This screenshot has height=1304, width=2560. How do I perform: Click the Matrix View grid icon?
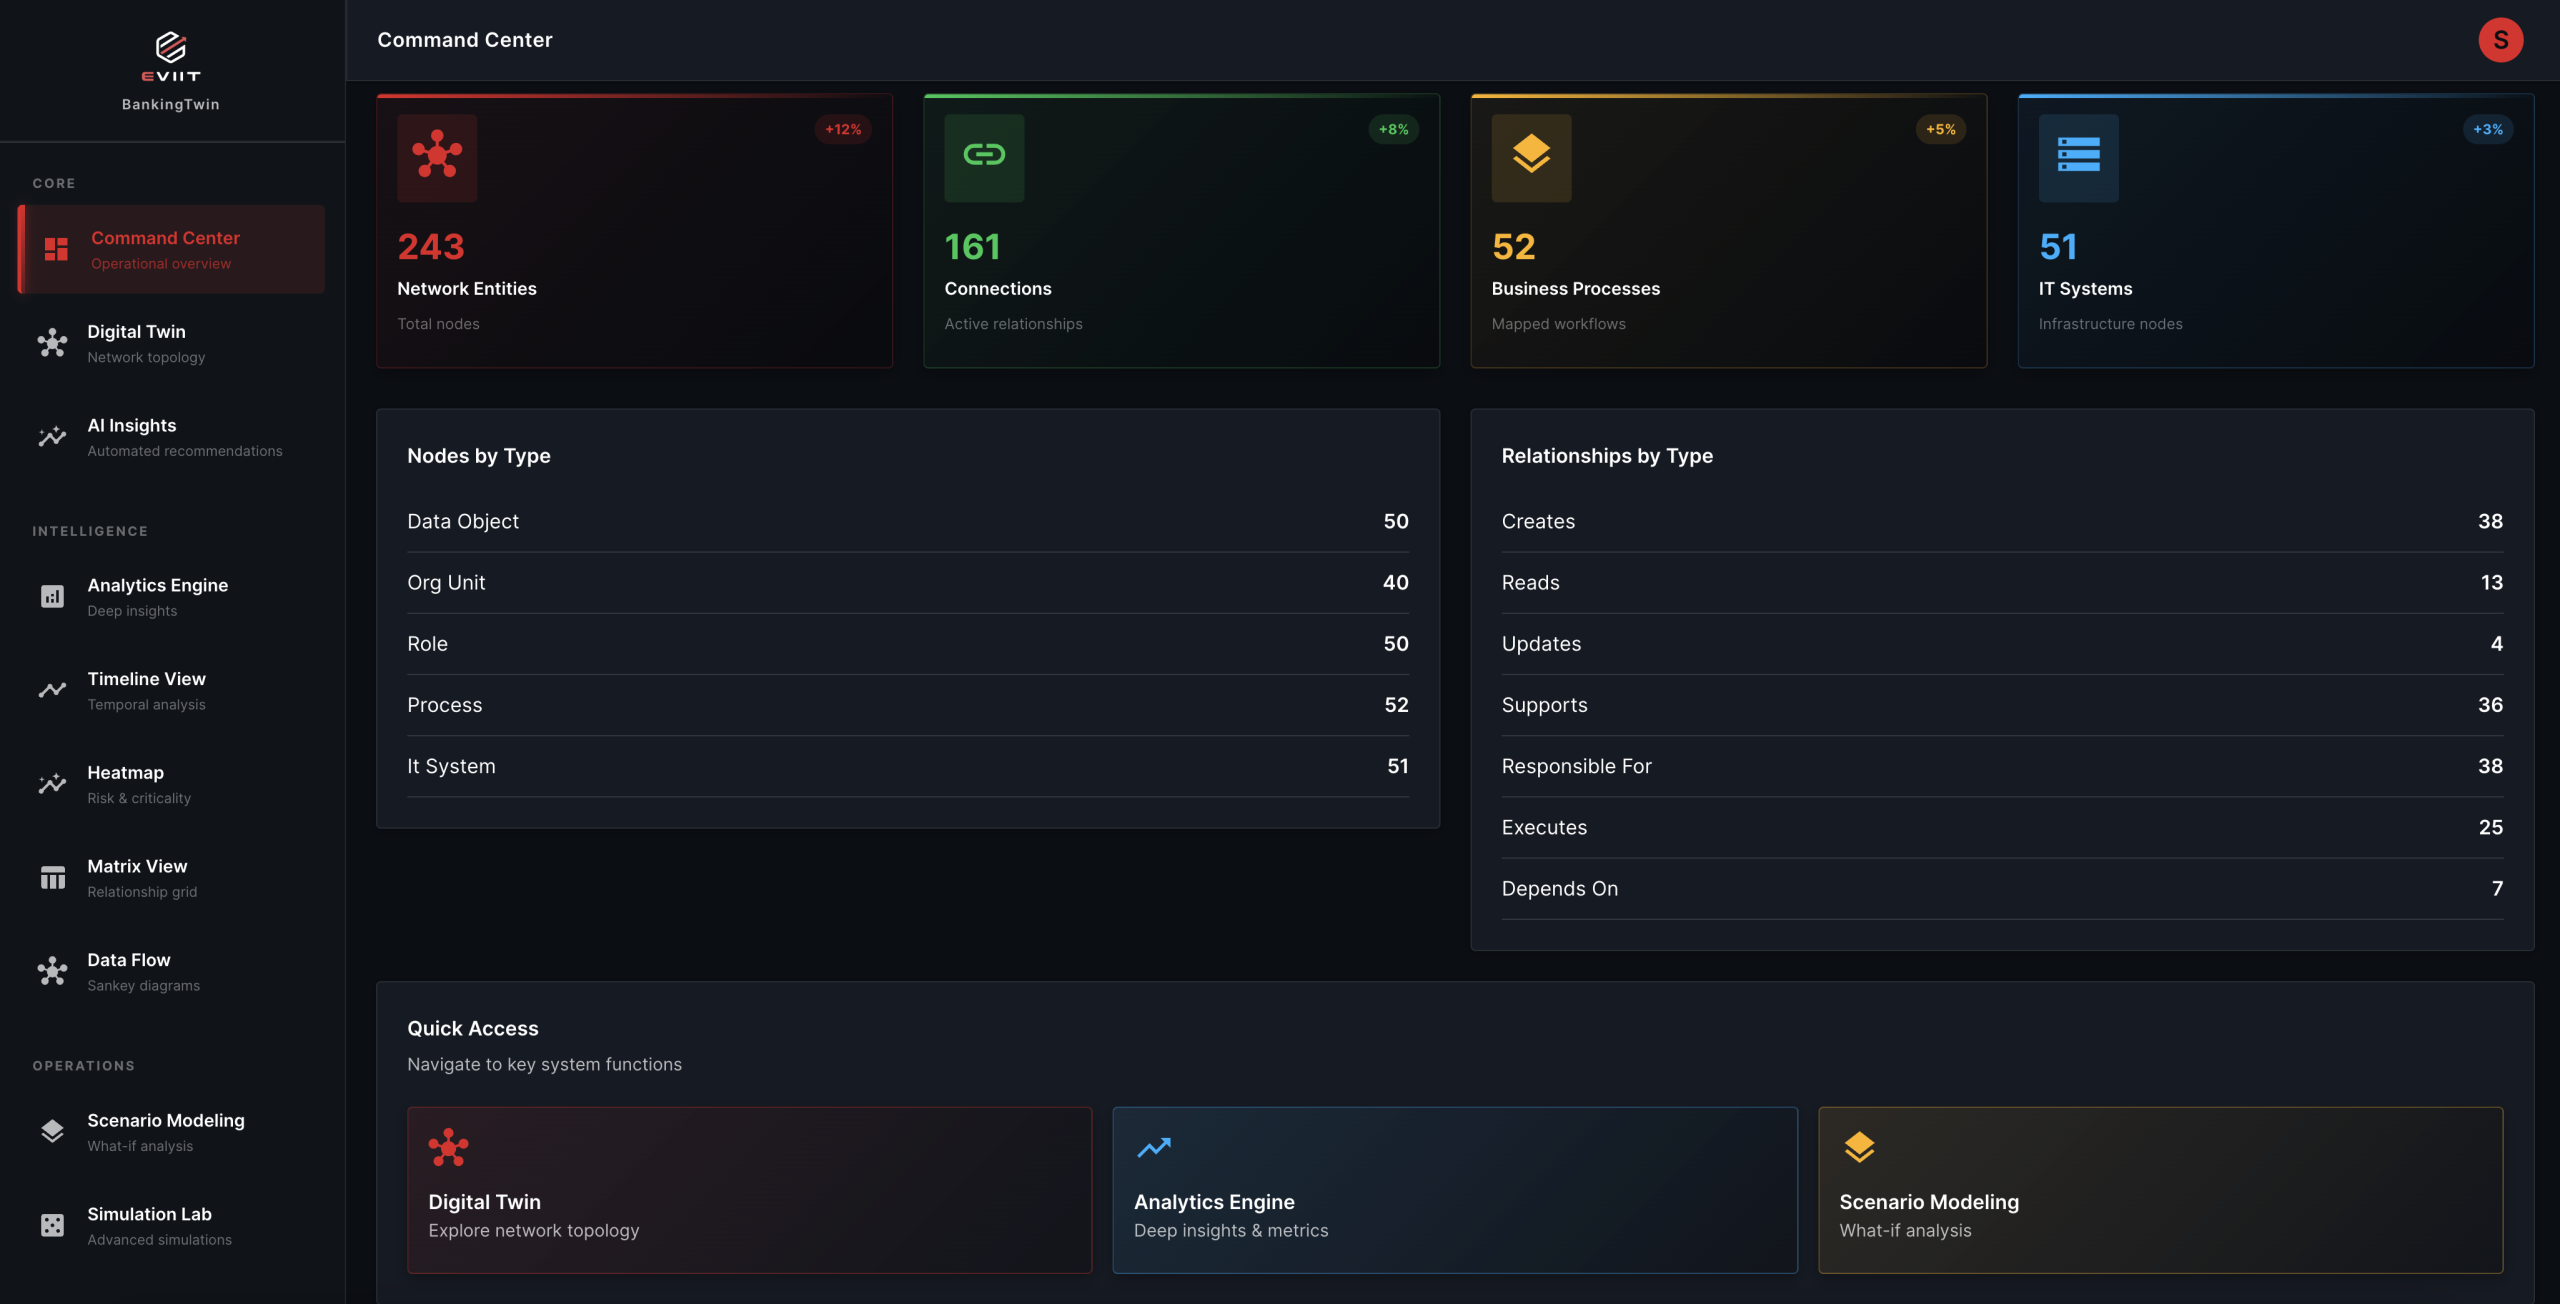pos(52,878)
